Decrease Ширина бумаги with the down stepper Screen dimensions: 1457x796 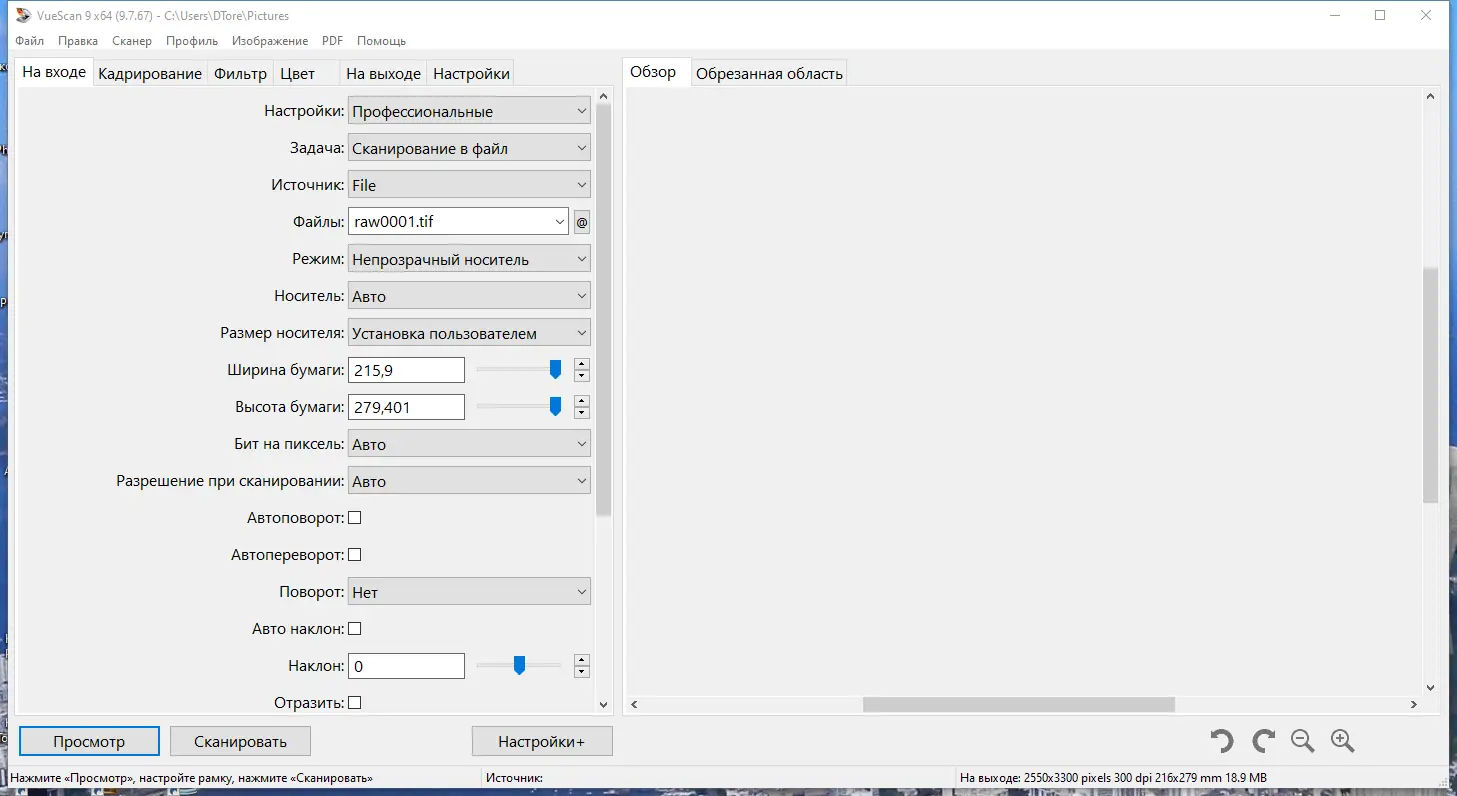click(x=582, y=377)
